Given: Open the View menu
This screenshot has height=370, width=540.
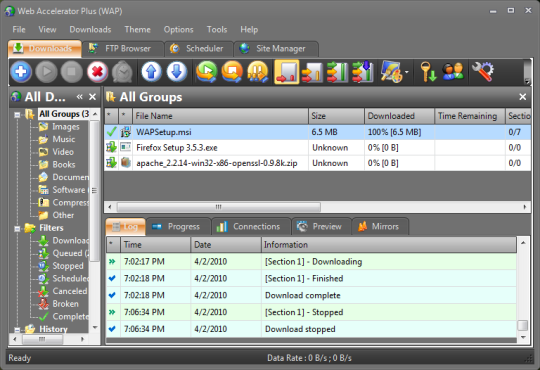Looking at the screenshot, I should [47, 30].
